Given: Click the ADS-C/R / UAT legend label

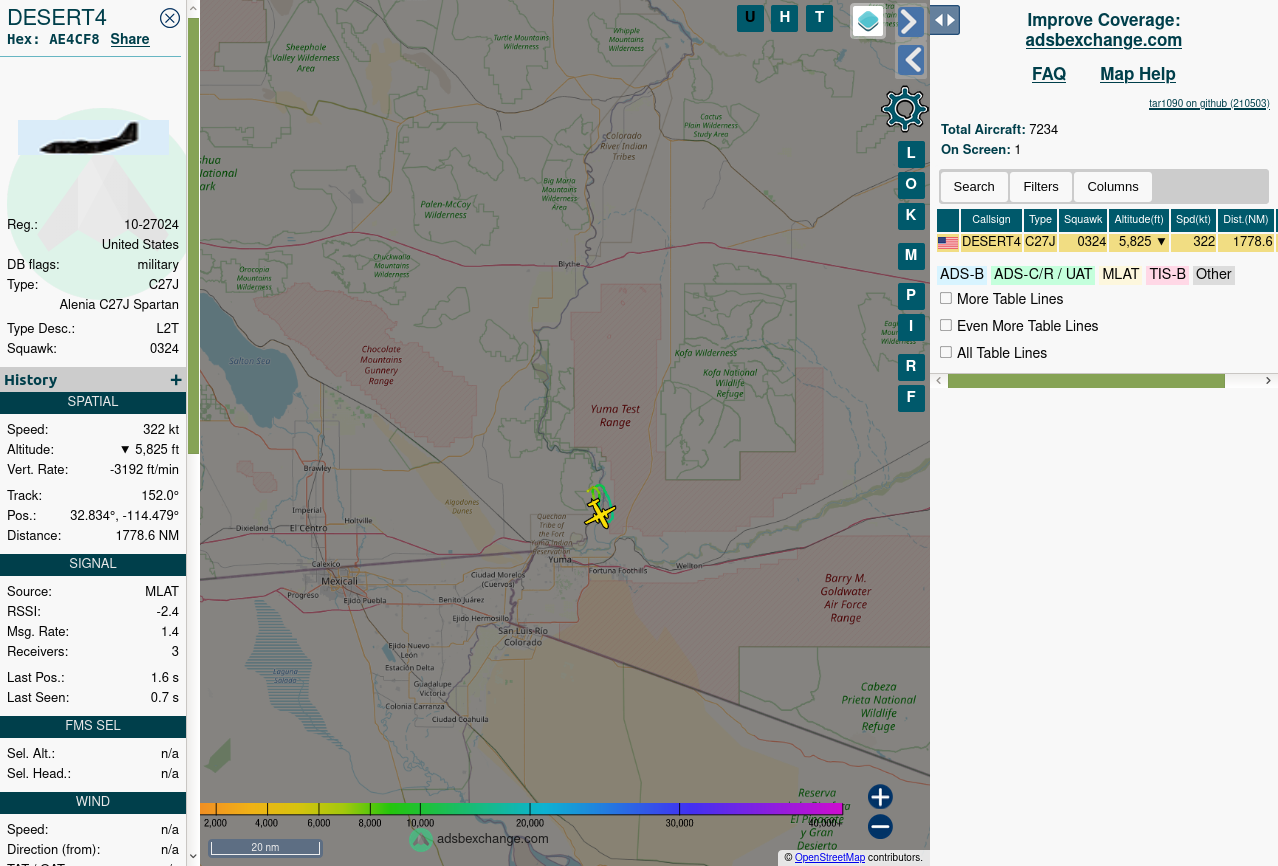Looking at the screenshot, I should [x=1043, y=274].
